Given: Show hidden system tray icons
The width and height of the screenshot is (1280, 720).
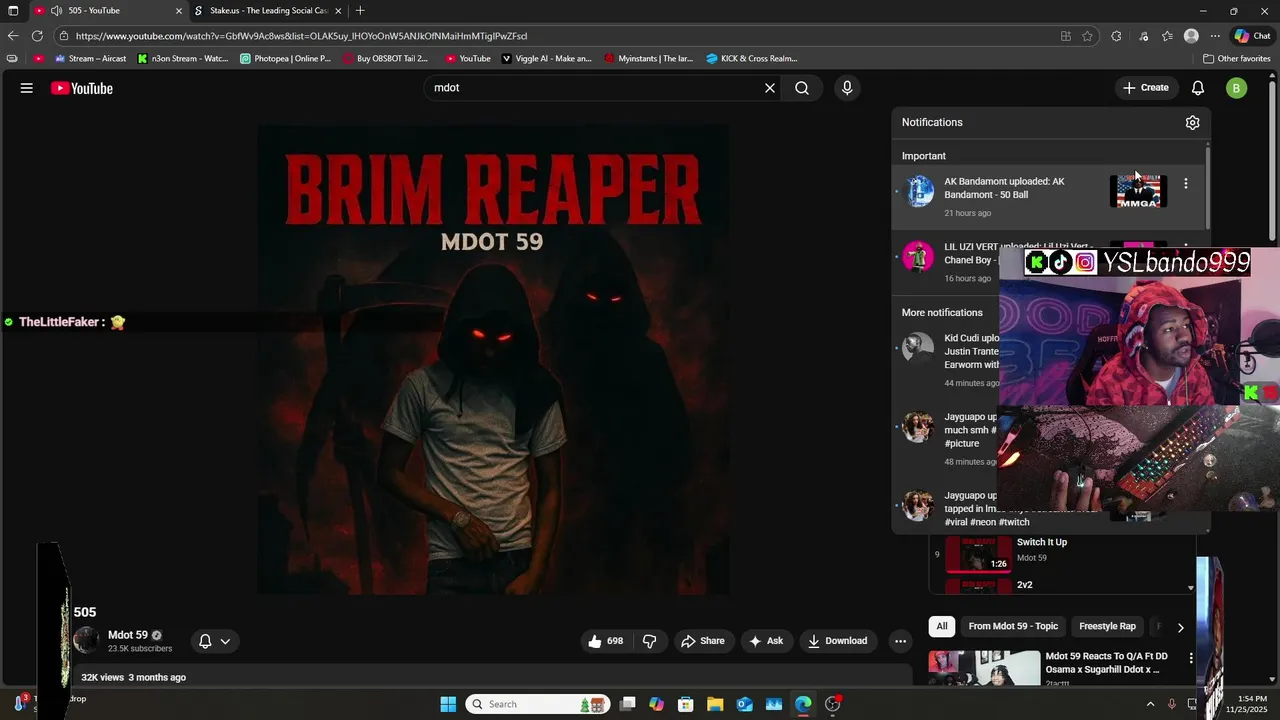Looking at the screenshot, I should [1150, 704].
